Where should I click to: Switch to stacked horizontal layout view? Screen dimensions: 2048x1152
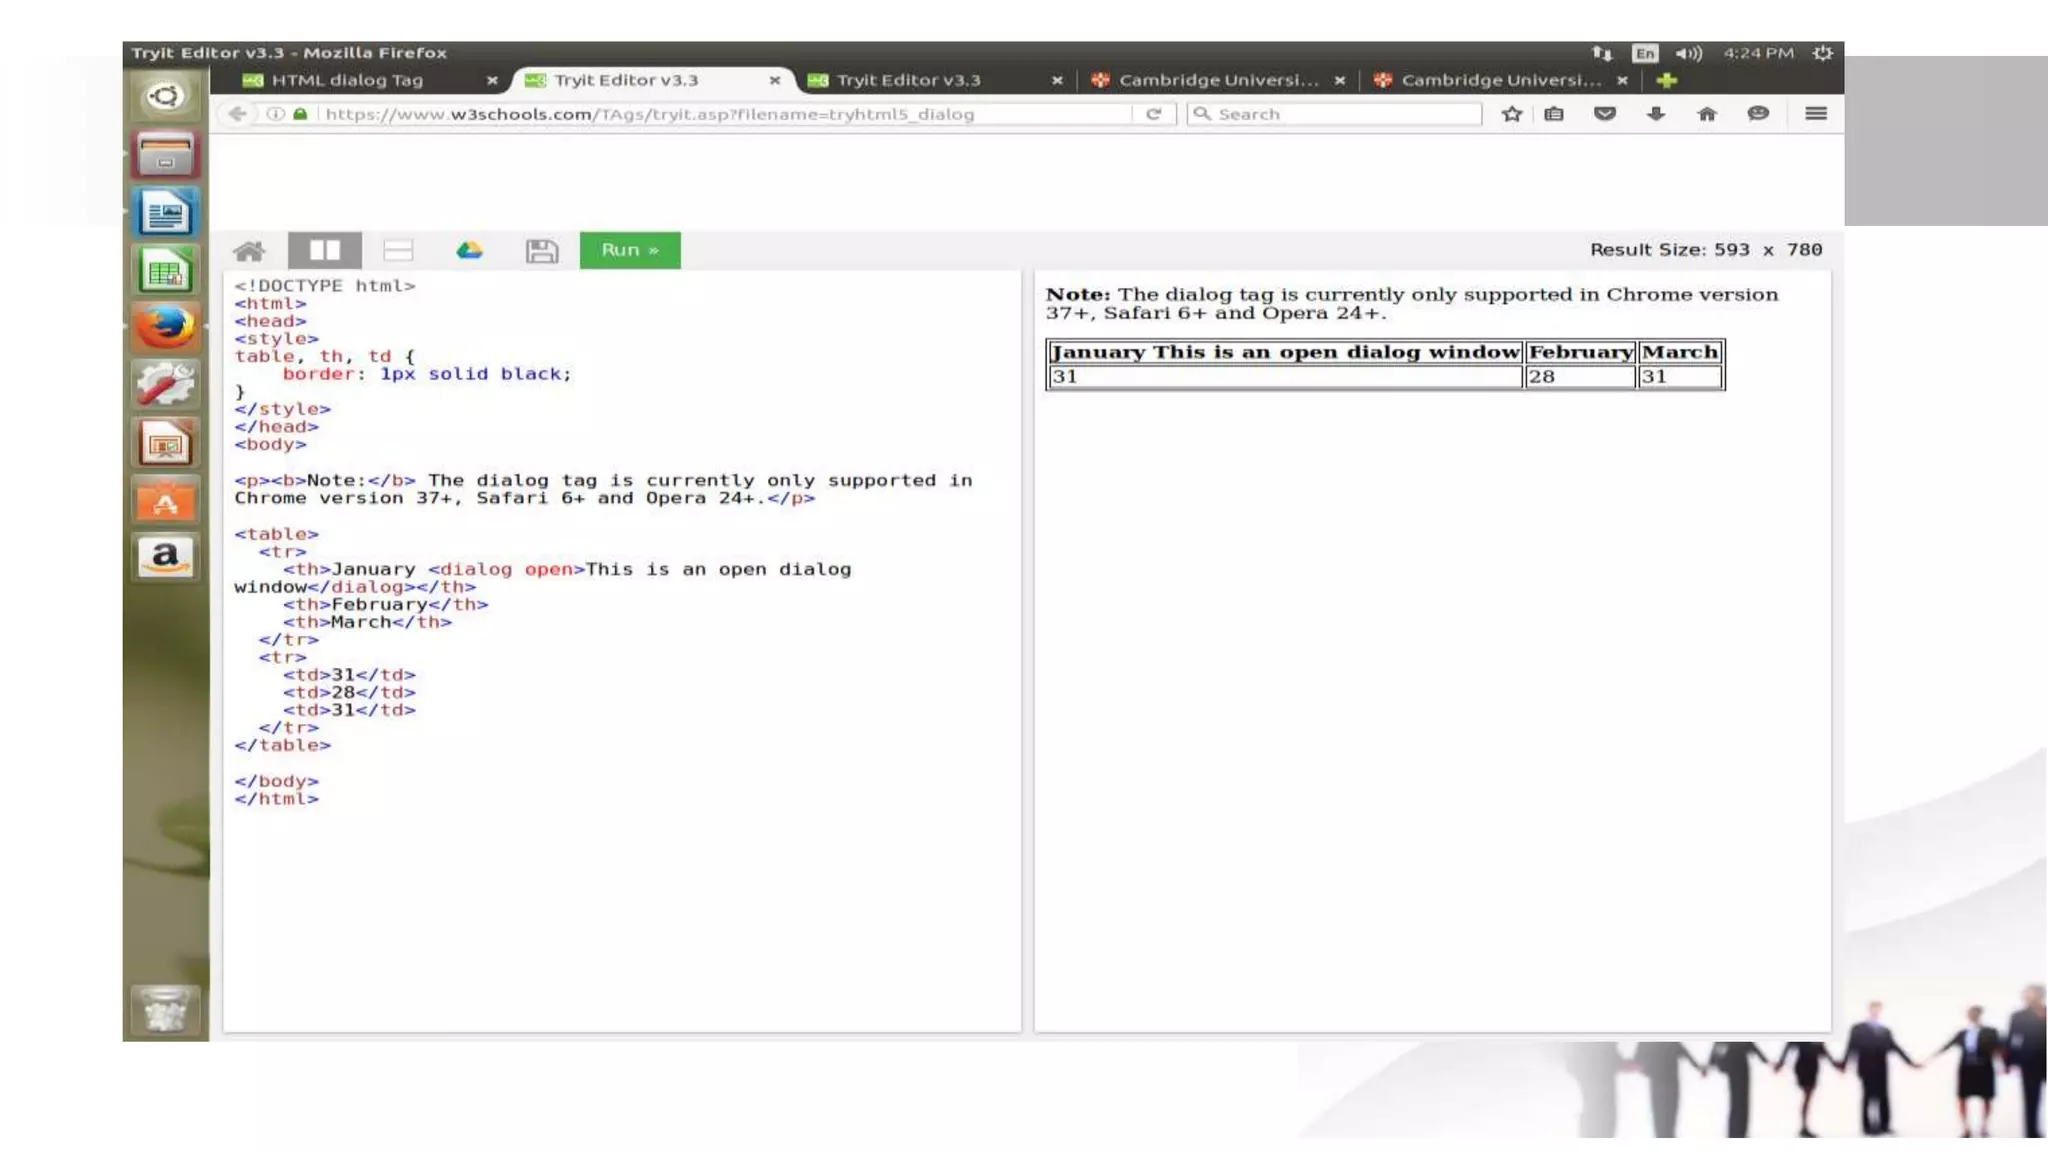click(398, 251)
